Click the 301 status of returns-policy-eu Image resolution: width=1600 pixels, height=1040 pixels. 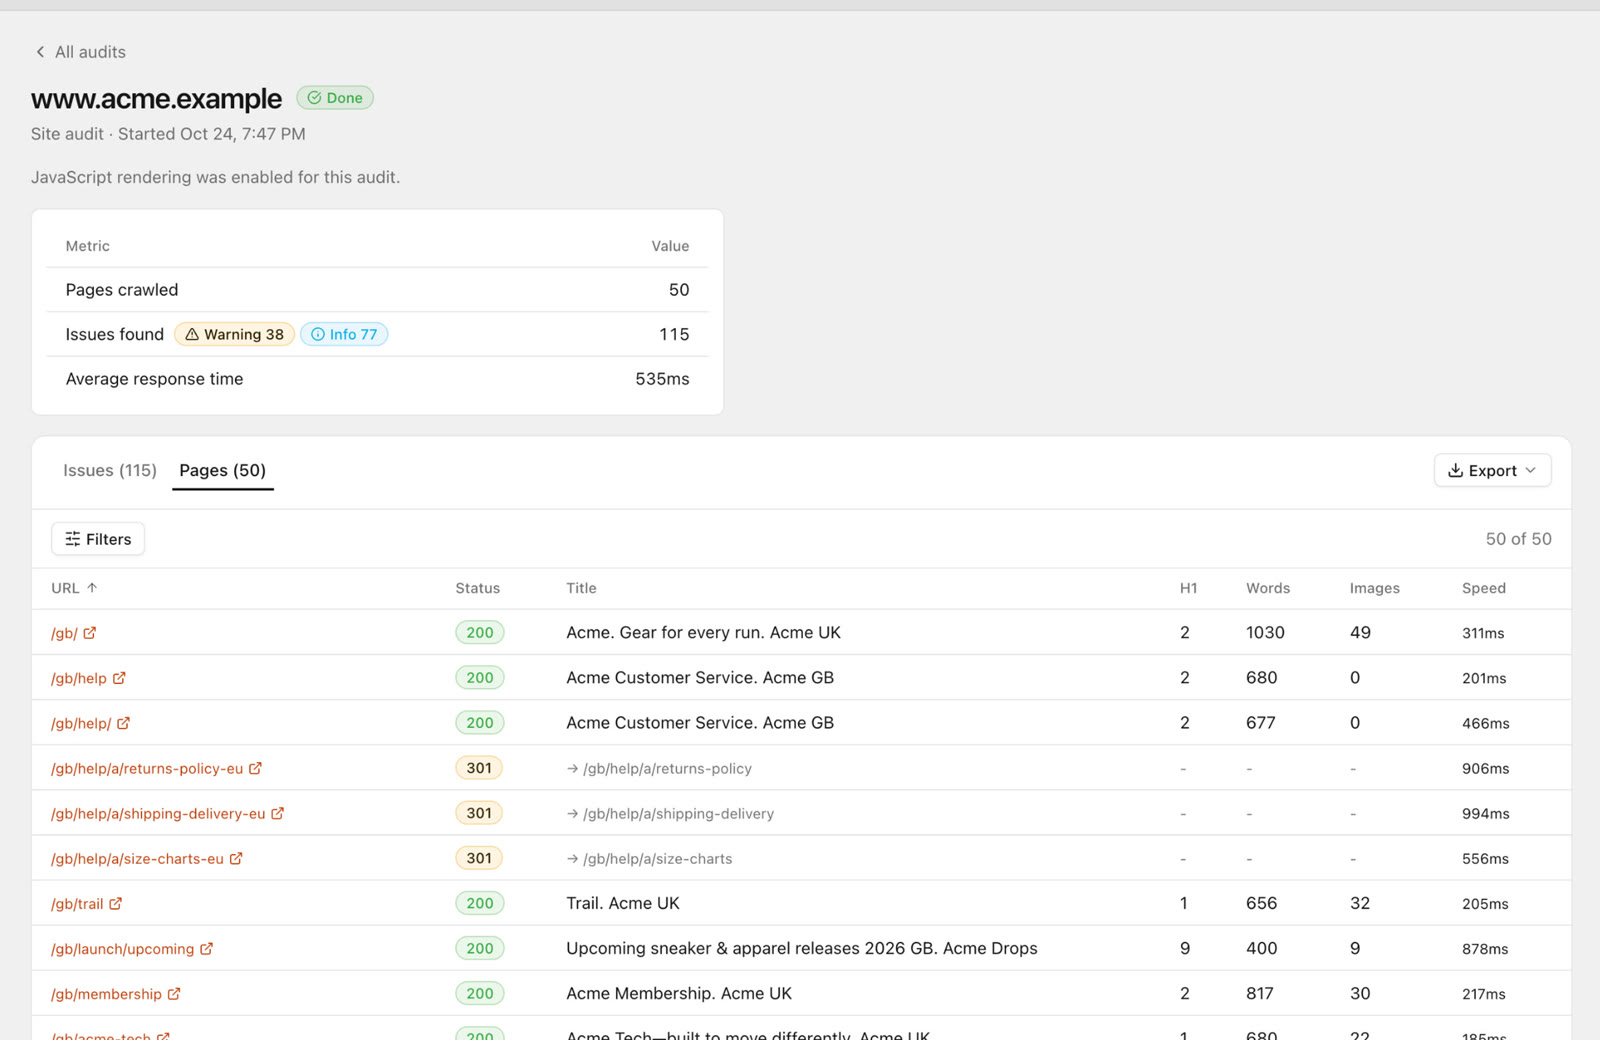(479, 768)
